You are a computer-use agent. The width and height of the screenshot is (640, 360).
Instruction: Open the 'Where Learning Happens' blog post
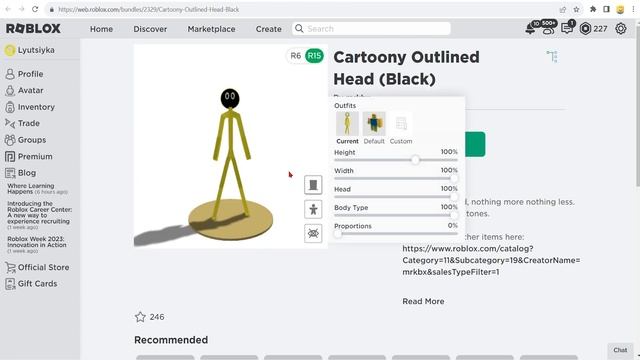pyautogui.click(x=37, y=189)
